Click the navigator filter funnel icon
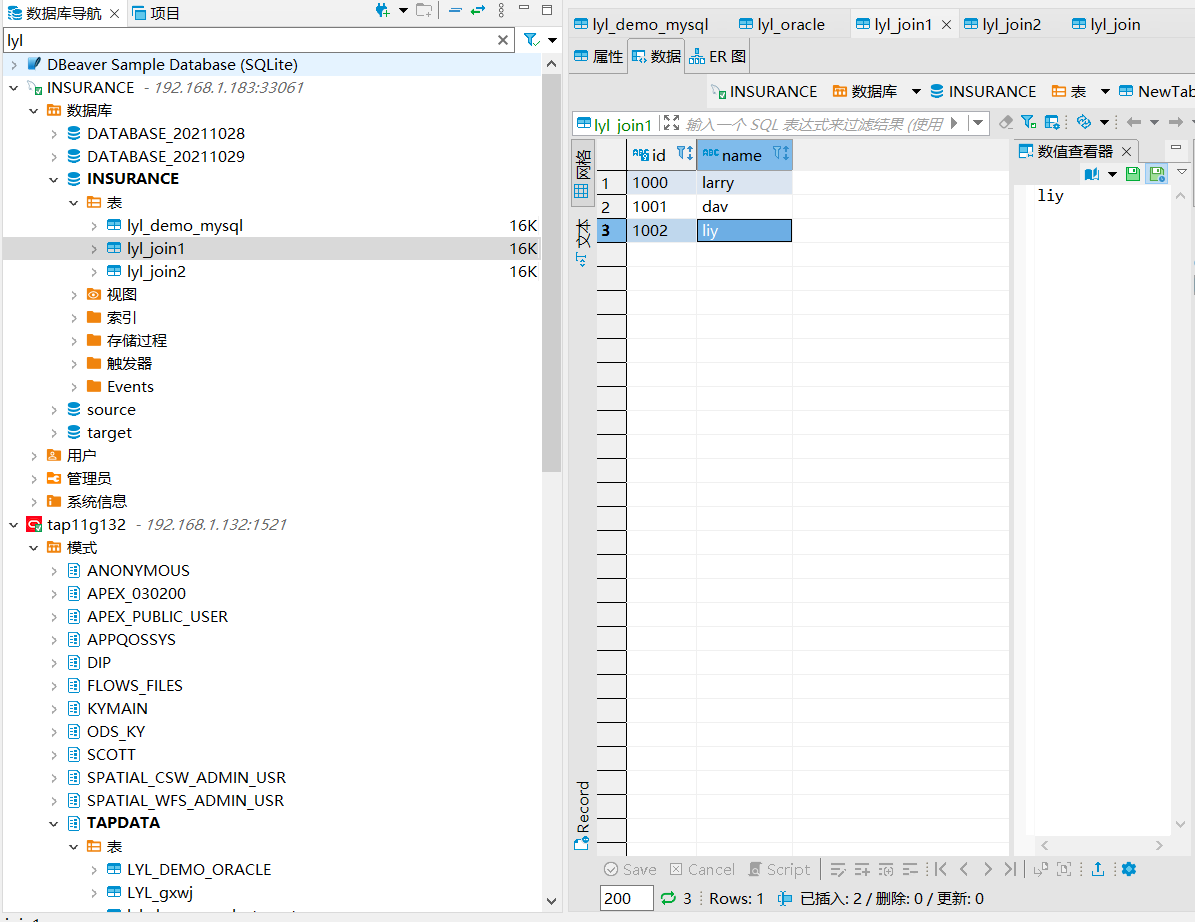The image size is (1195, 922). [x=531, y=40]
